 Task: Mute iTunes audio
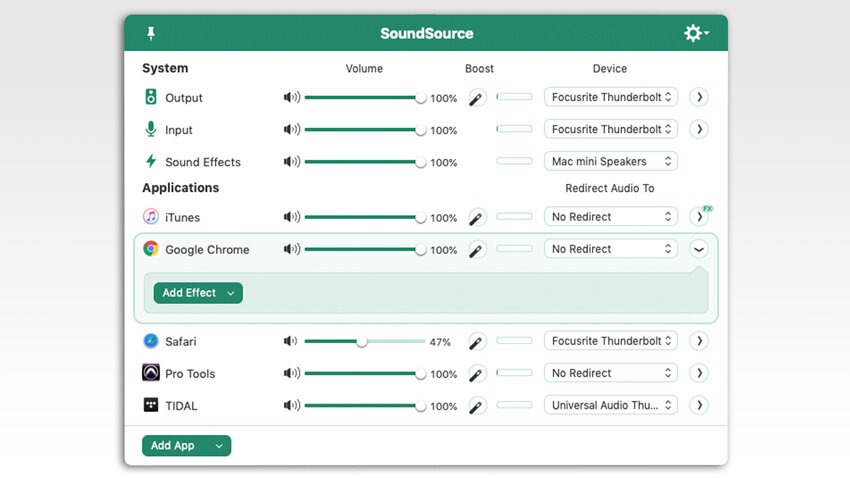292,217
